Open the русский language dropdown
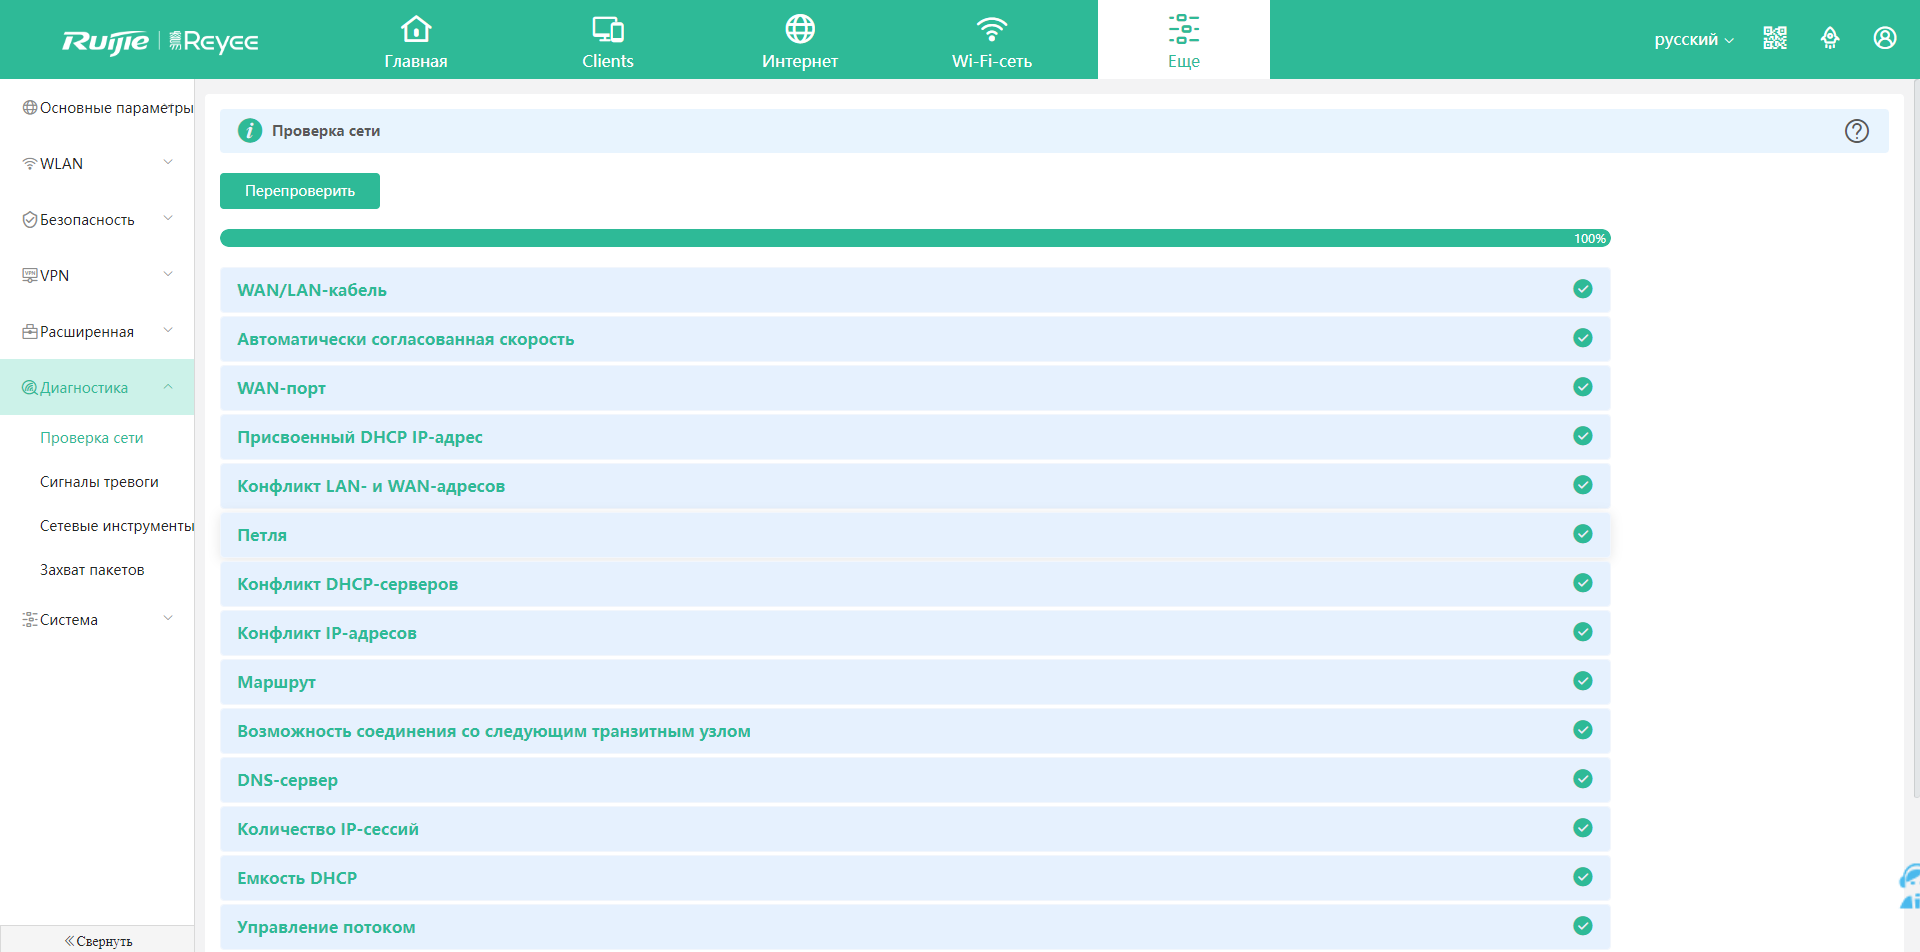Screen dimensions: 1920x952 (1694, 40)
